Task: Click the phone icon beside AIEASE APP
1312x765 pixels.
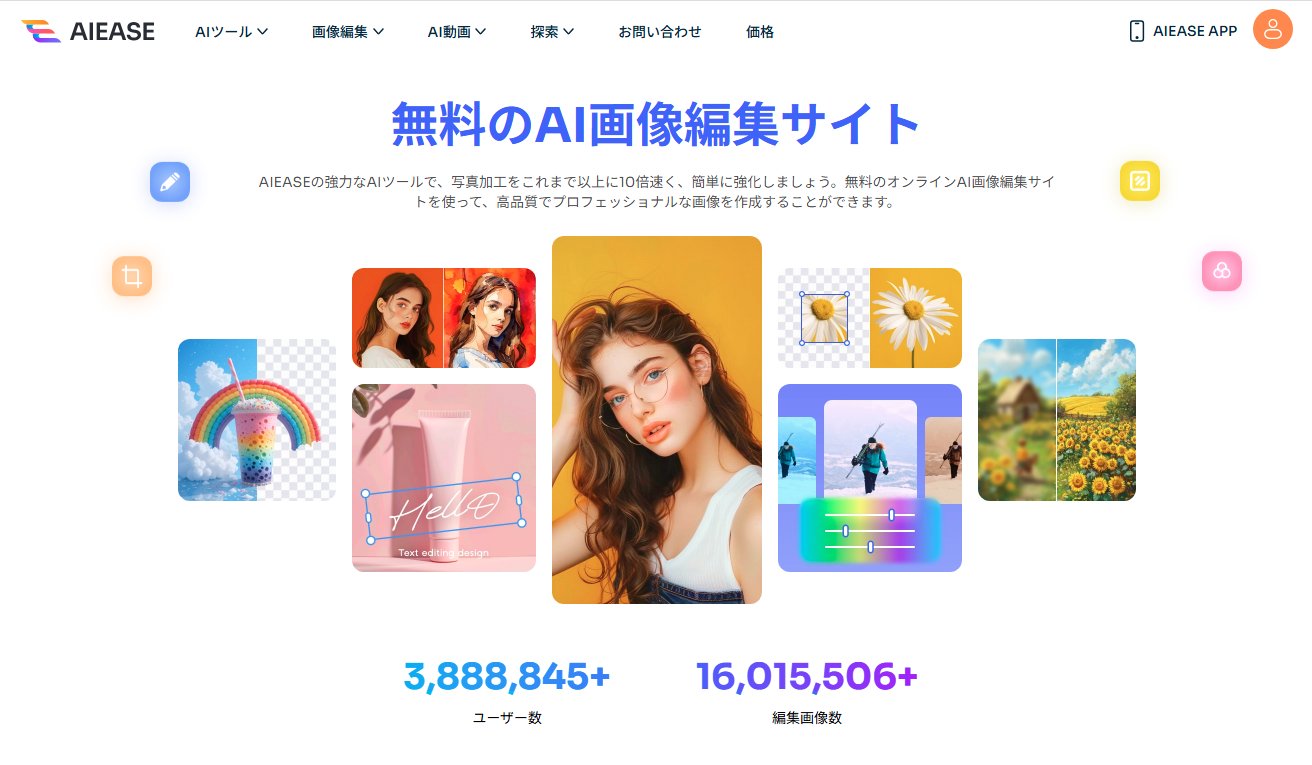Action: coord(1136,31)
